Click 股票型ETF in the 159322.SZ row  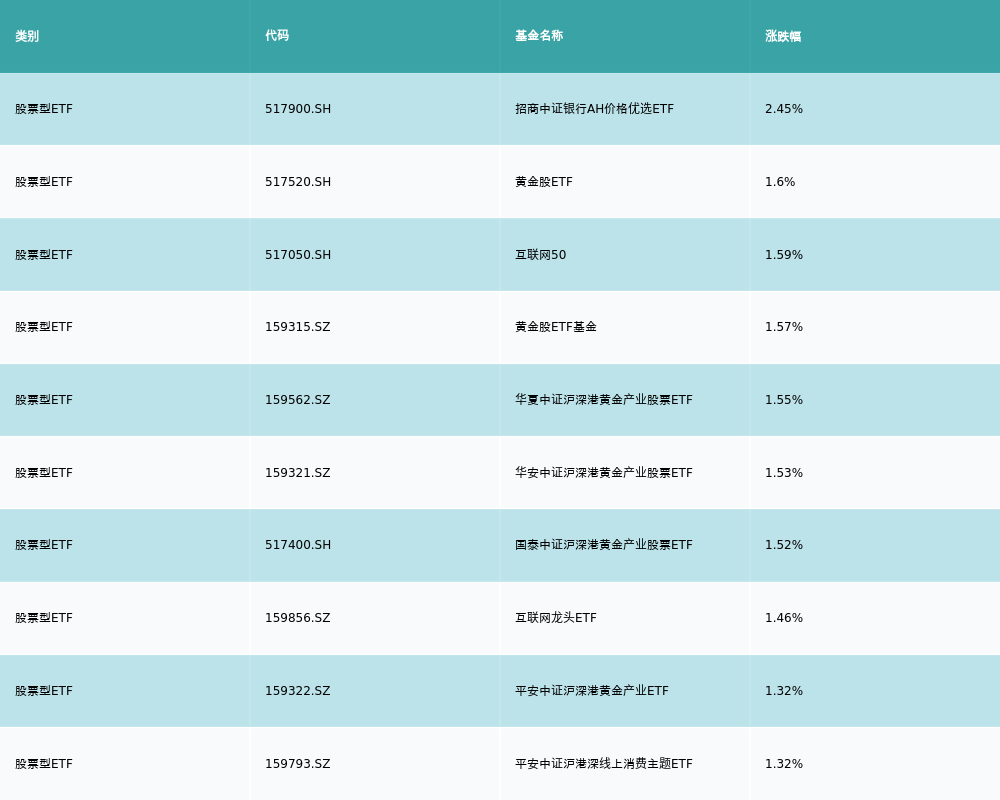click(x=44, y=691)
